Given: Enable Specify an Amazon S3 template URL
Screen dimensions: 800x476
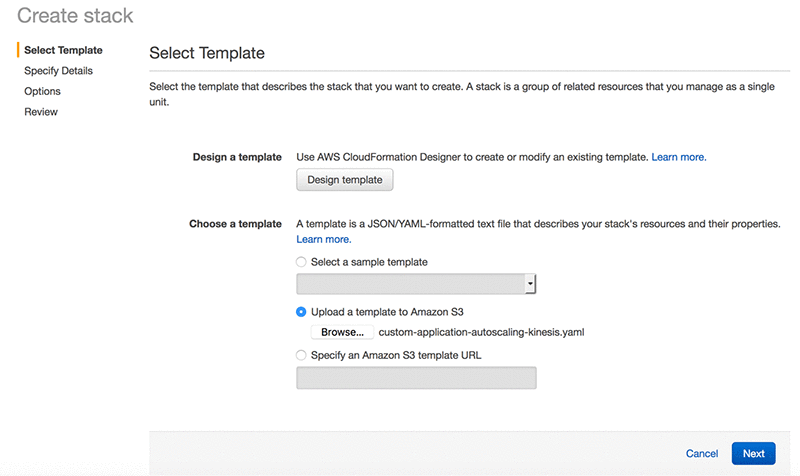Looking at the screenshot, I should pyautogui.click(x=302, y=354).
